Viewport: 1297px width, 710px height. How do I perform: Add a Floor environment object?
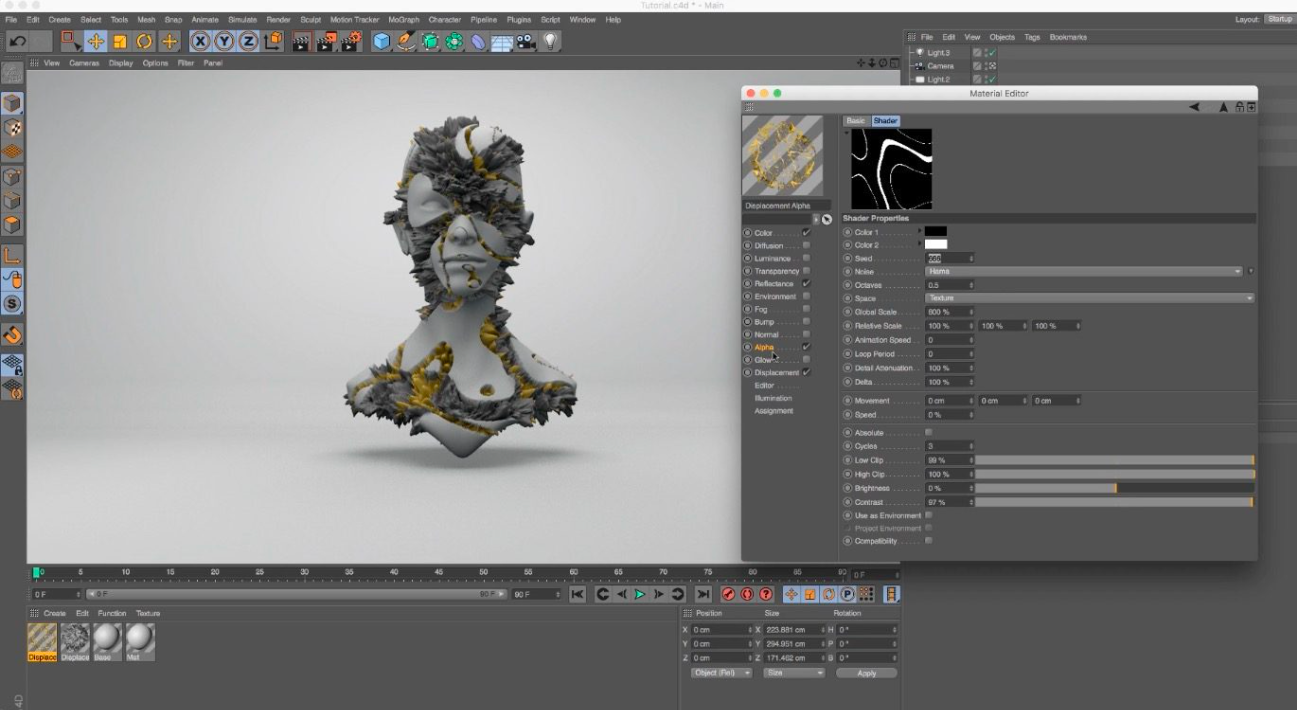point(502,41)
